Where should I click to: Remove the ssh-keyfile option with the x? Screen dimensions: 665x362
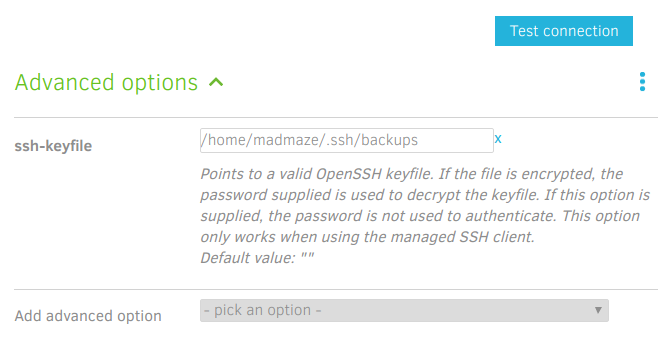point(498,139)
